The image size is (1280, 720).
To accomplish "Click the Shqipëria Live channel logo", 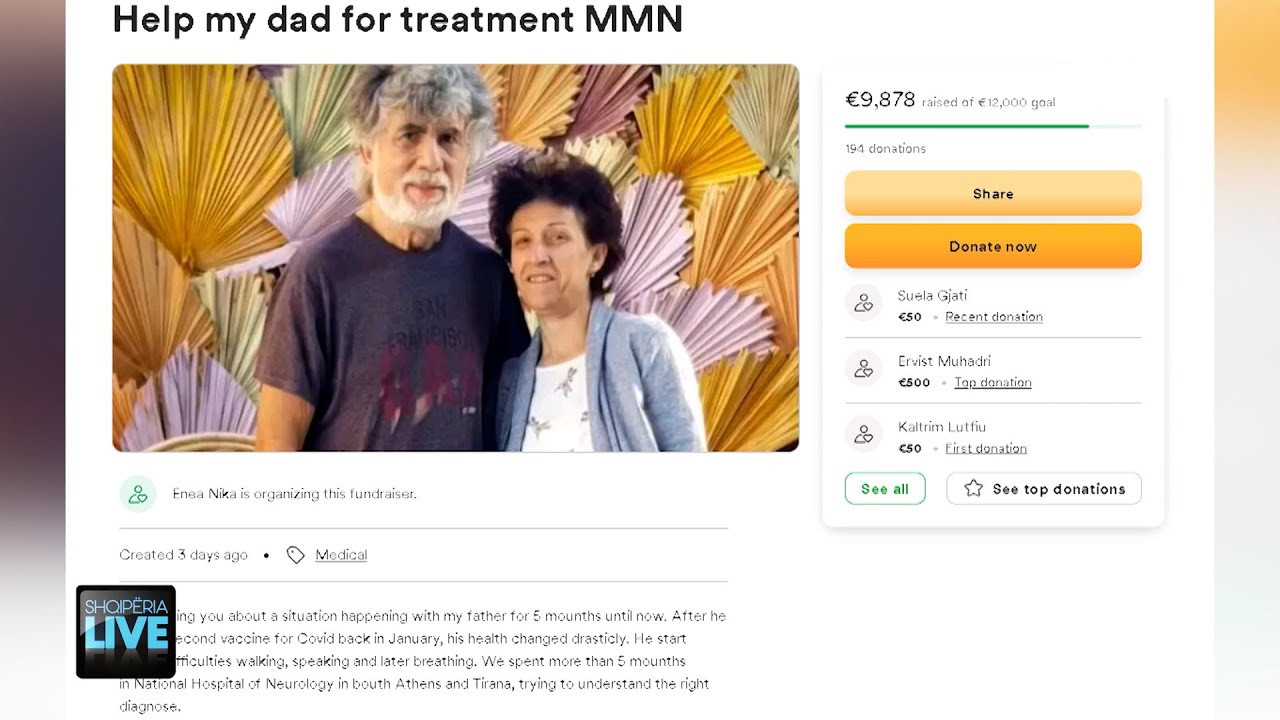I will click(126, 631).
